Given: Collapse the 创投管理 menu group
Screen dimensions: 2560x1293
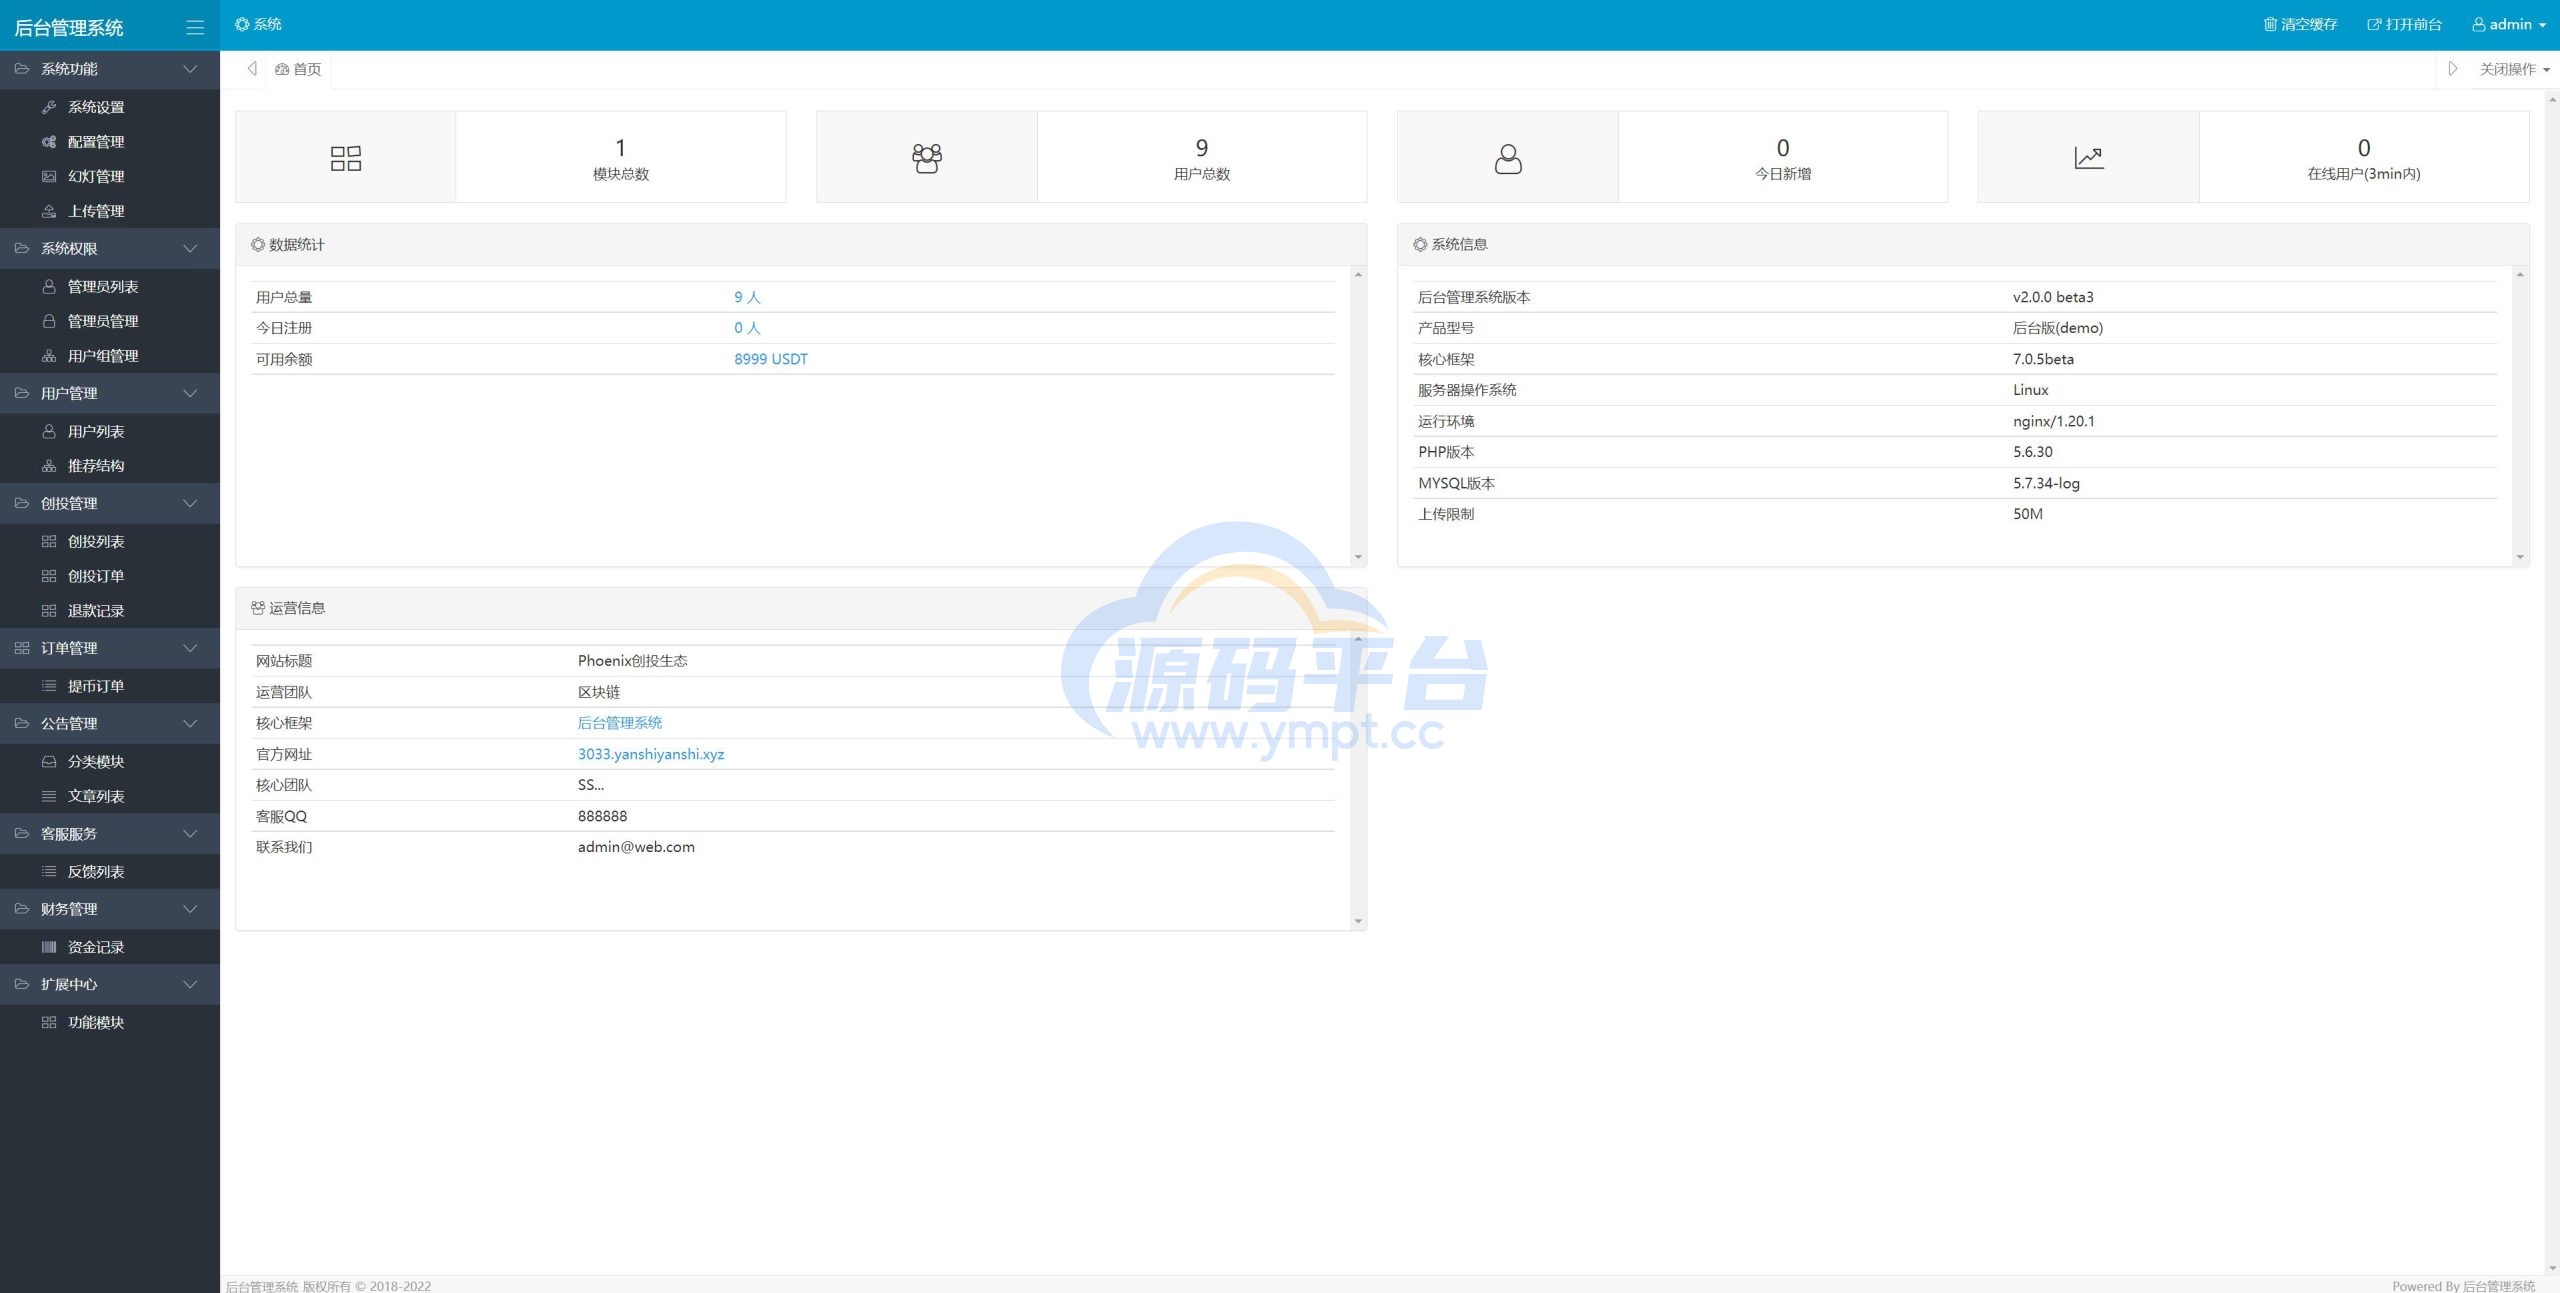Looking at the screenshot, I should 110,503.
